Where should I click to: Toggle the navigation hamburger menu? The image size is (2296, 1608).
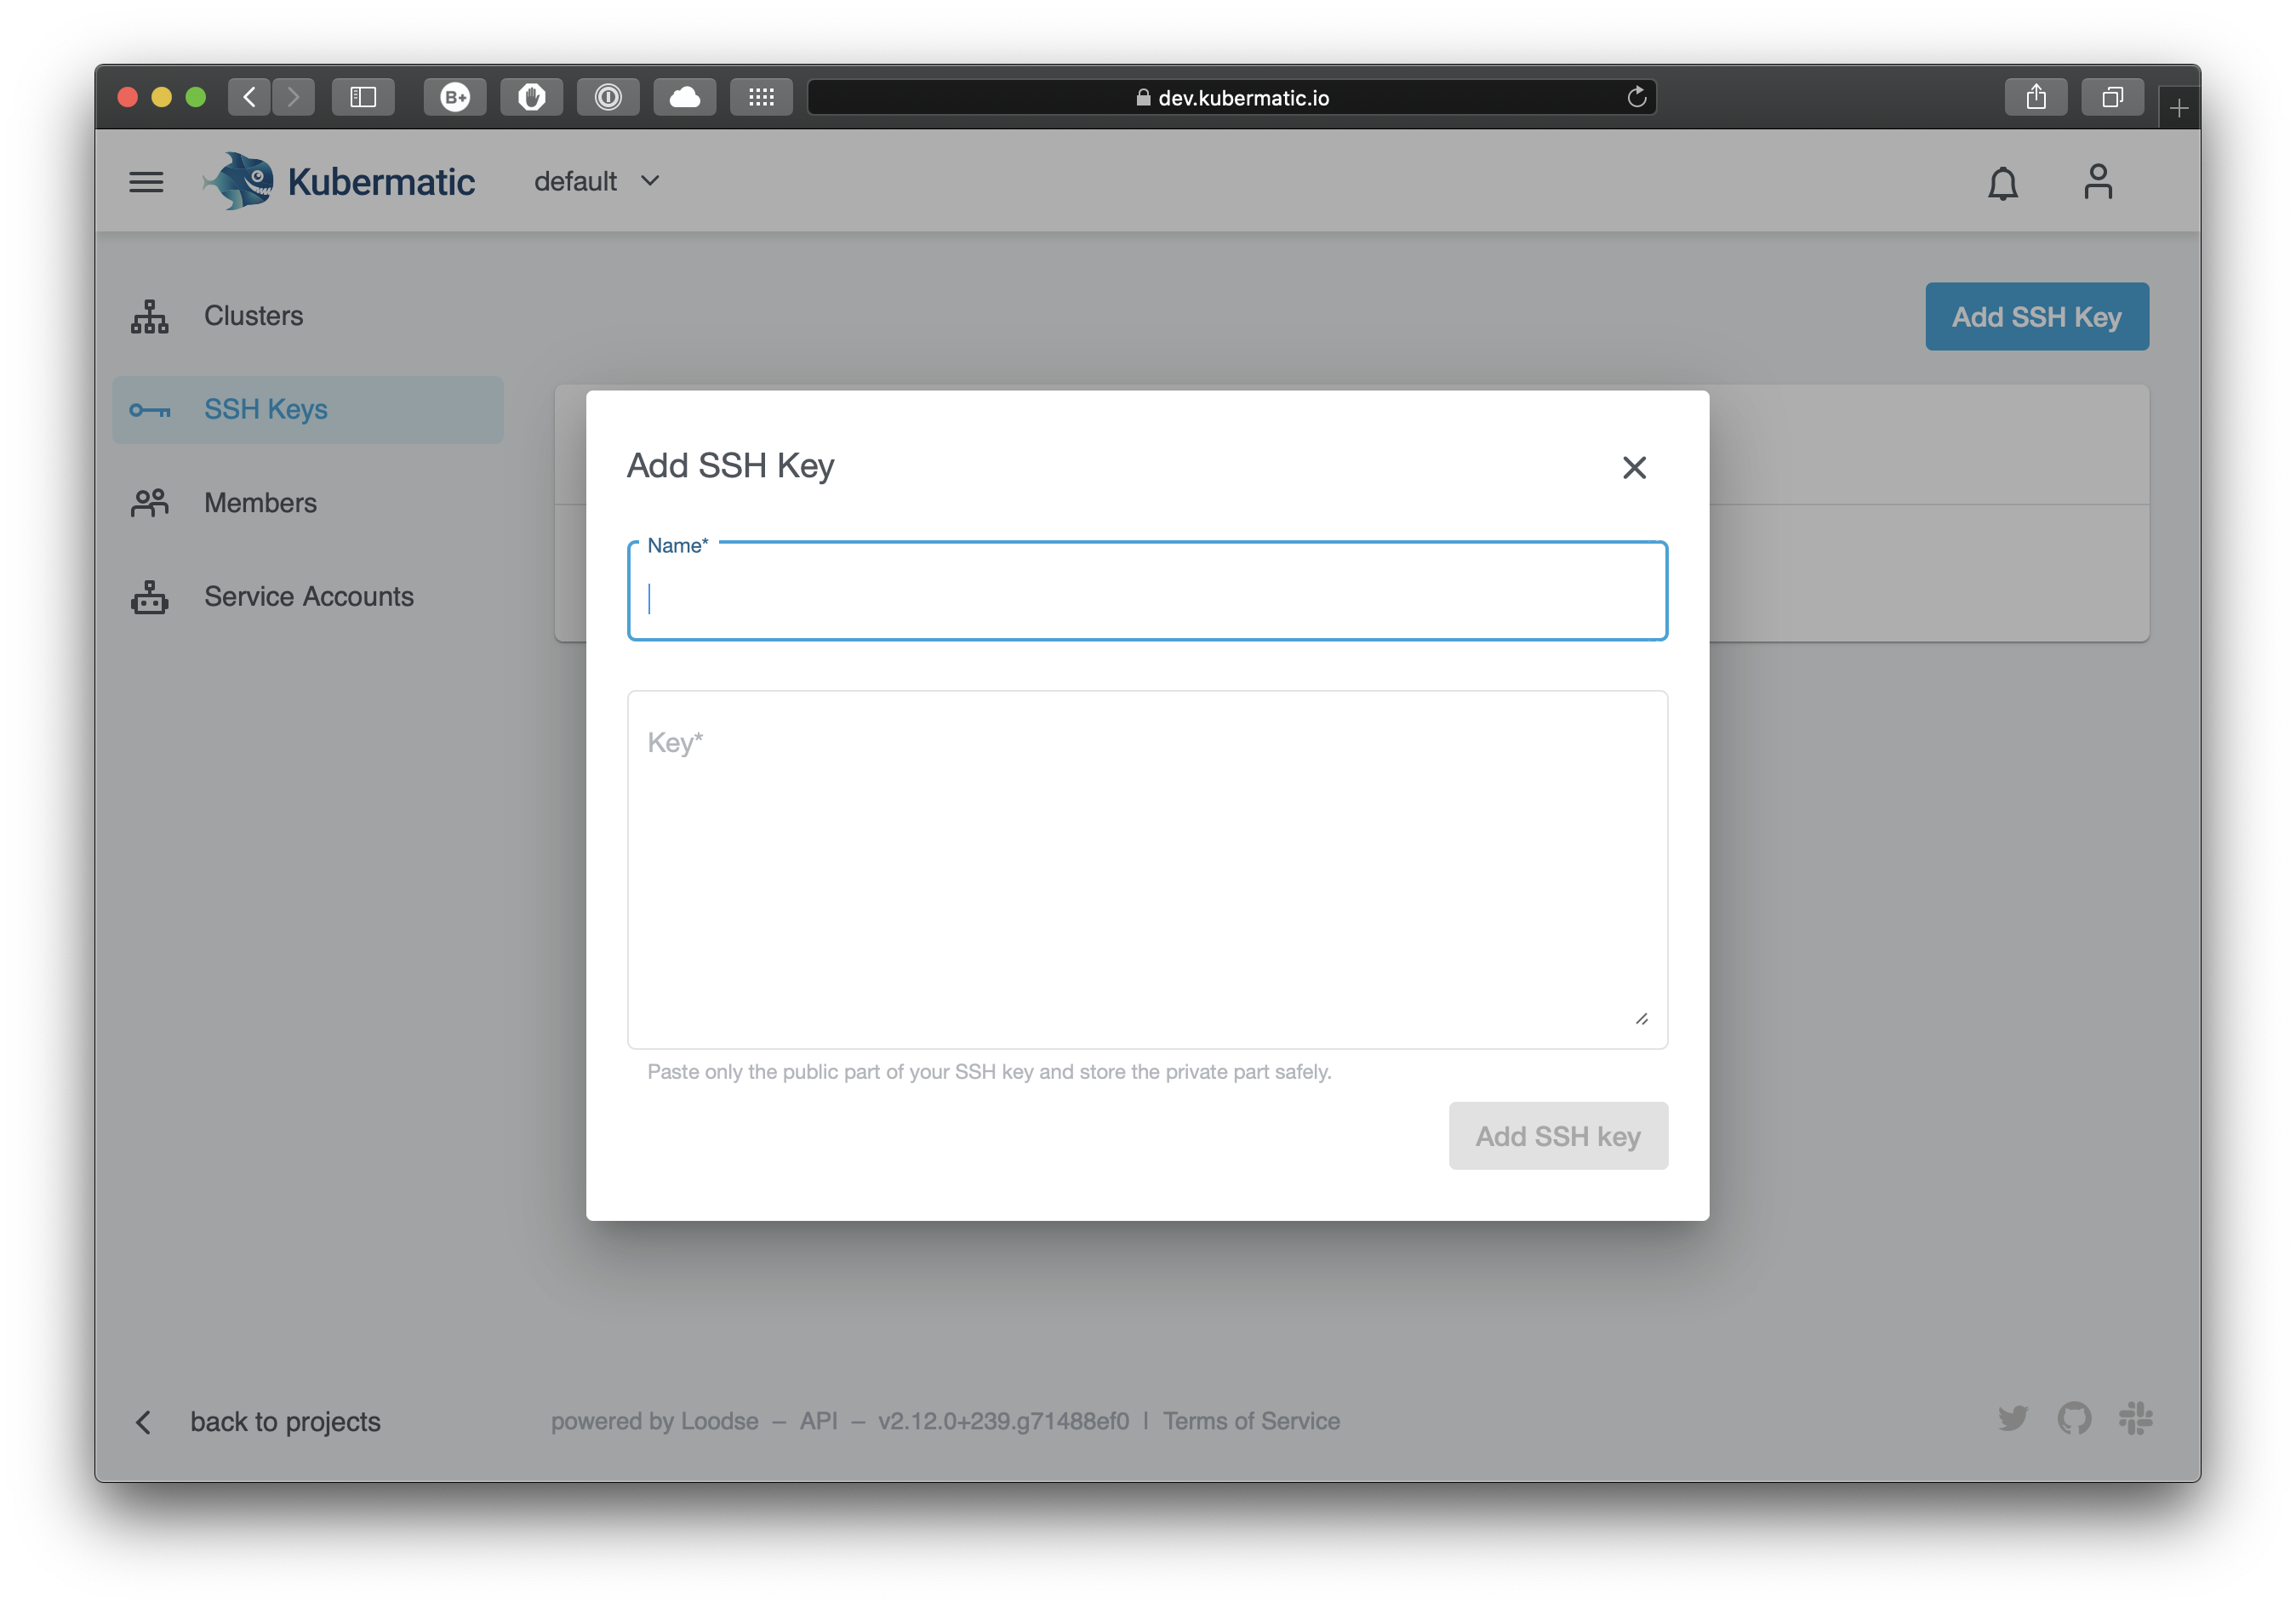[146, 181]
